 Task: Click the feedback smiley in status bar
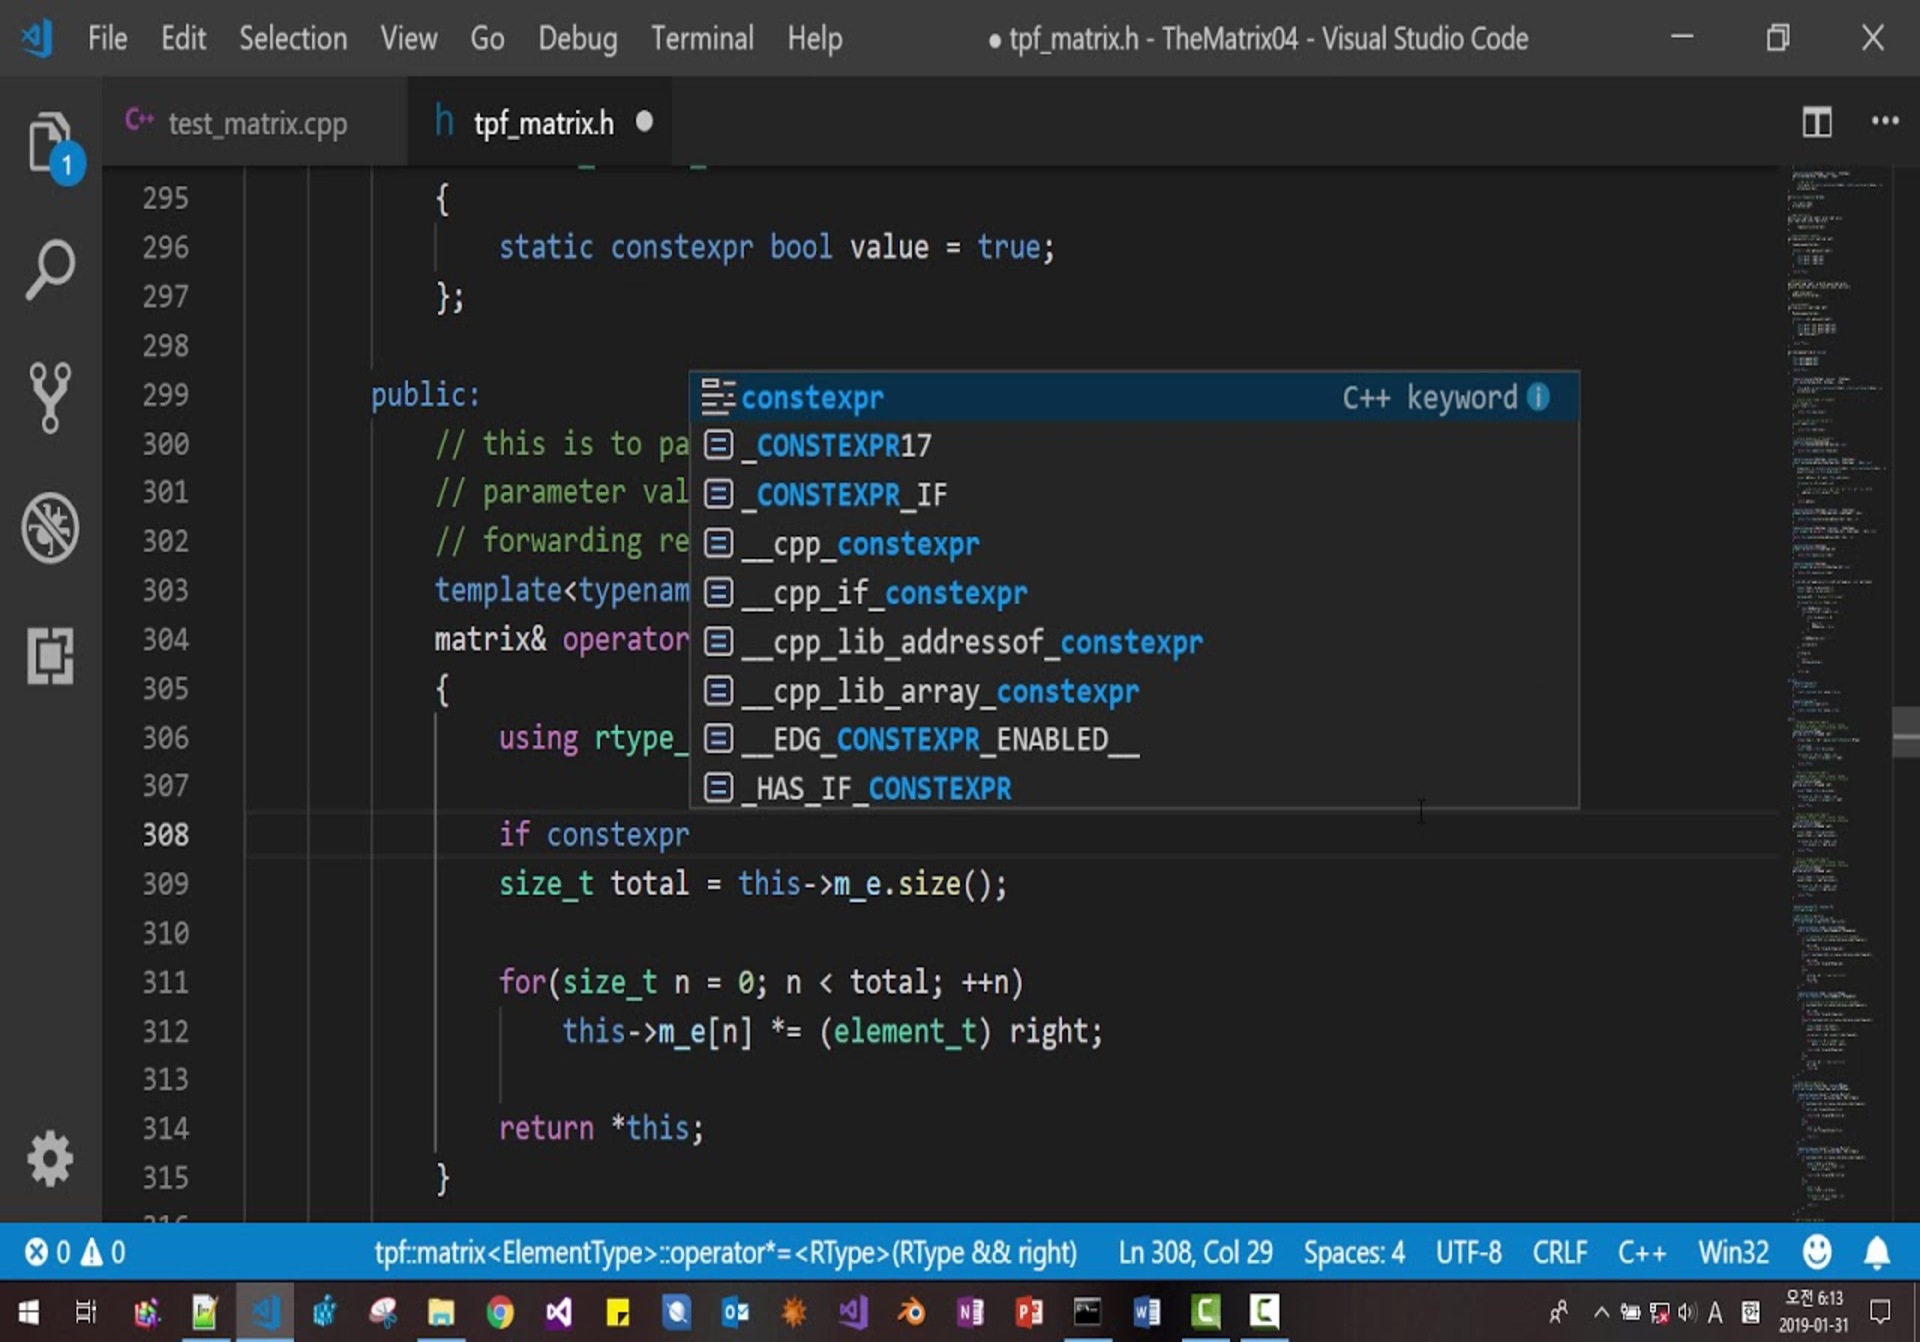[x=1817, y=1252]
